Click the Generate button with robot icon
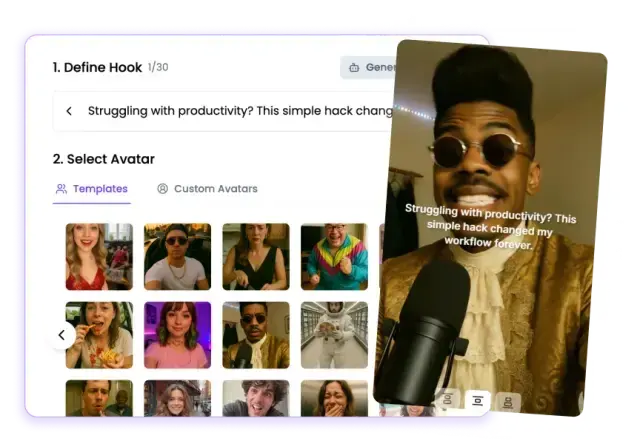 point(369,67)
